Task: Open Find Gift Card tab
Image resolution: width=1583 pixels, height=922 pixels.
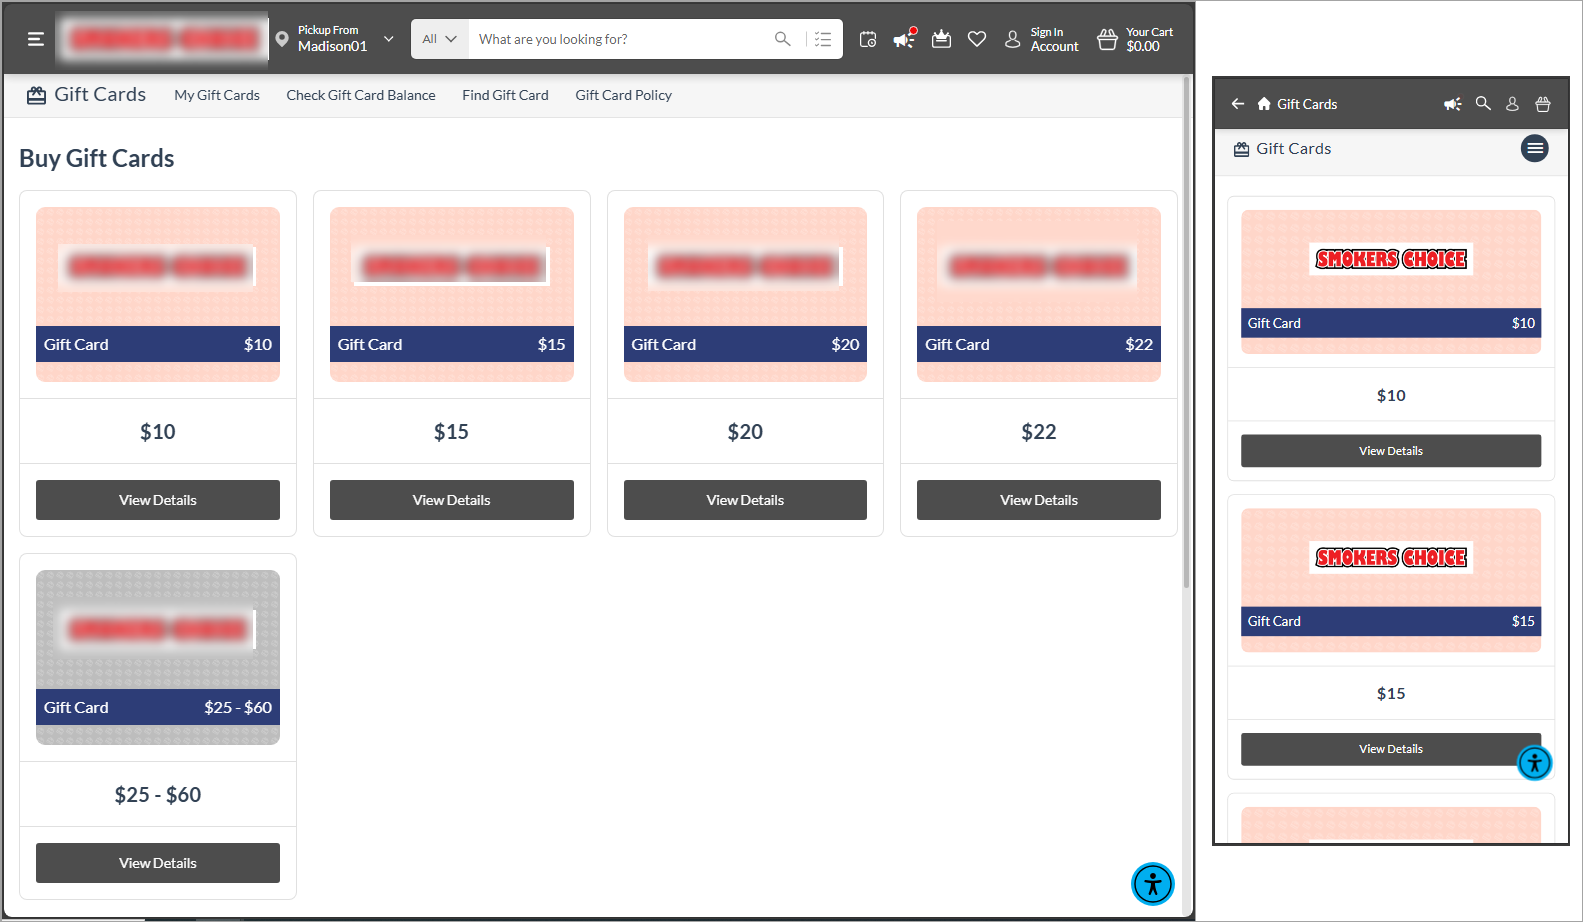Action: [505, 95]
